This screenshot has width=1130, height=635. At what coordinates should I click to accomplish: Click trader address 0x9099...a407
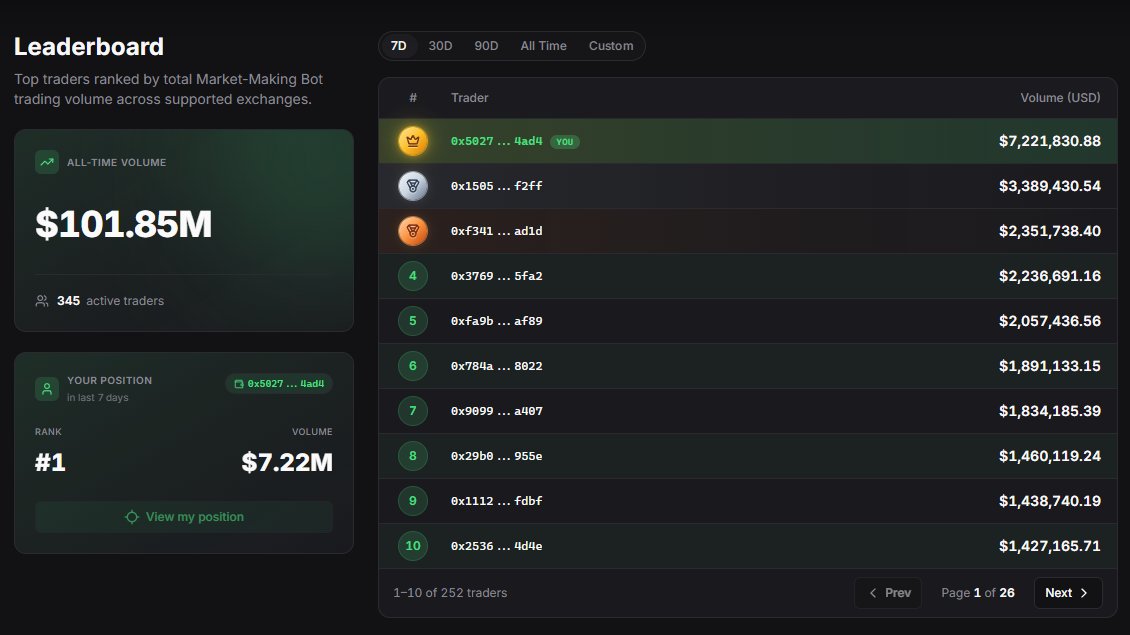click(497, 411)
